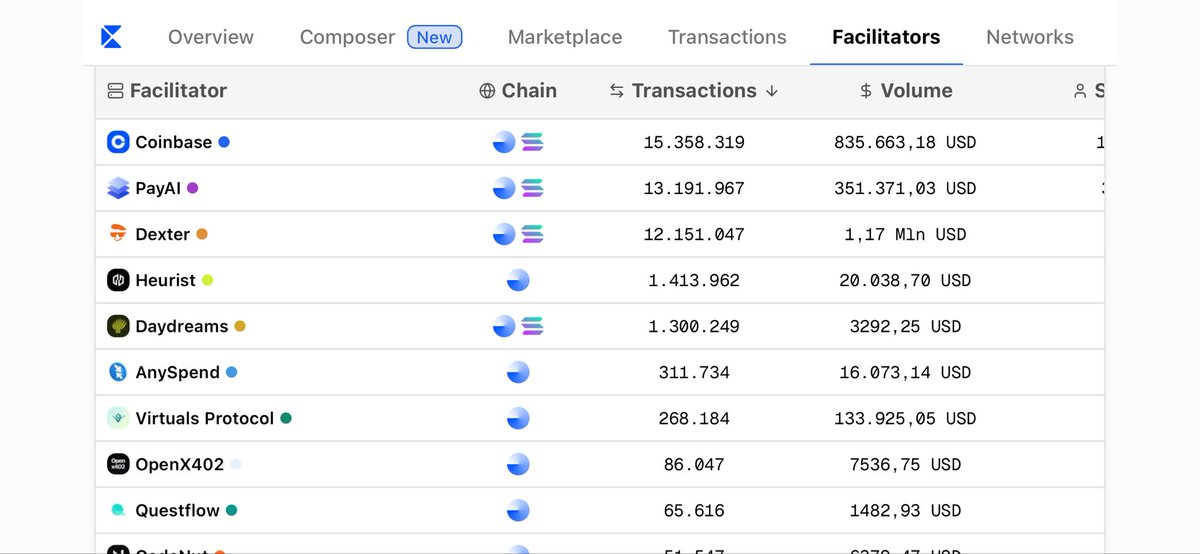Click the 835.663,18 USD volume value

point(905,142)
